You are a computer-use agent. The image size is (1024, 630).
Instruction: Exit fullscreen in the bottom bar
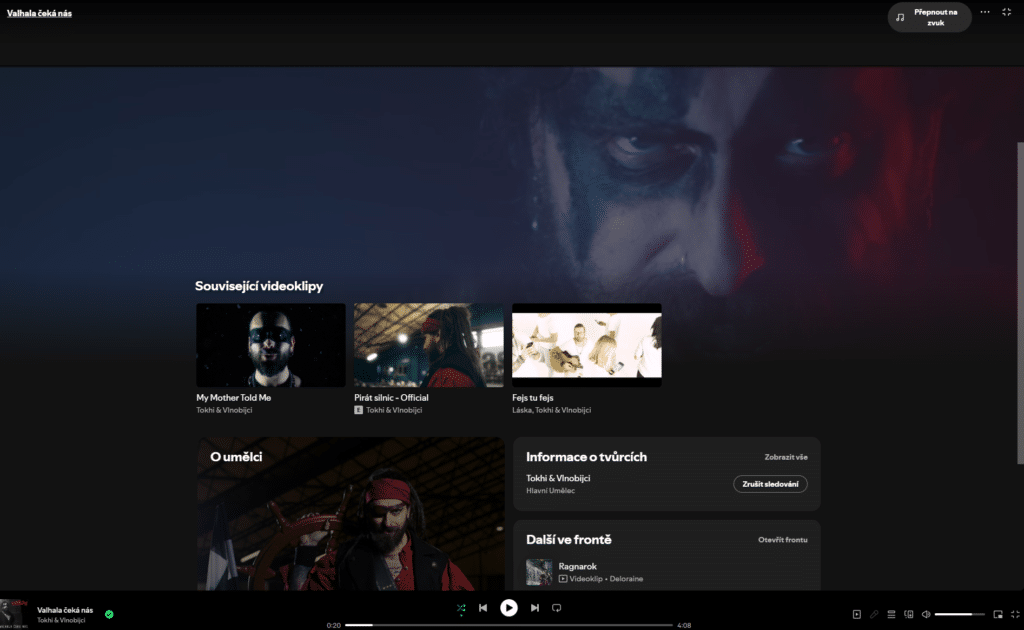click(x=1015, y=614)
